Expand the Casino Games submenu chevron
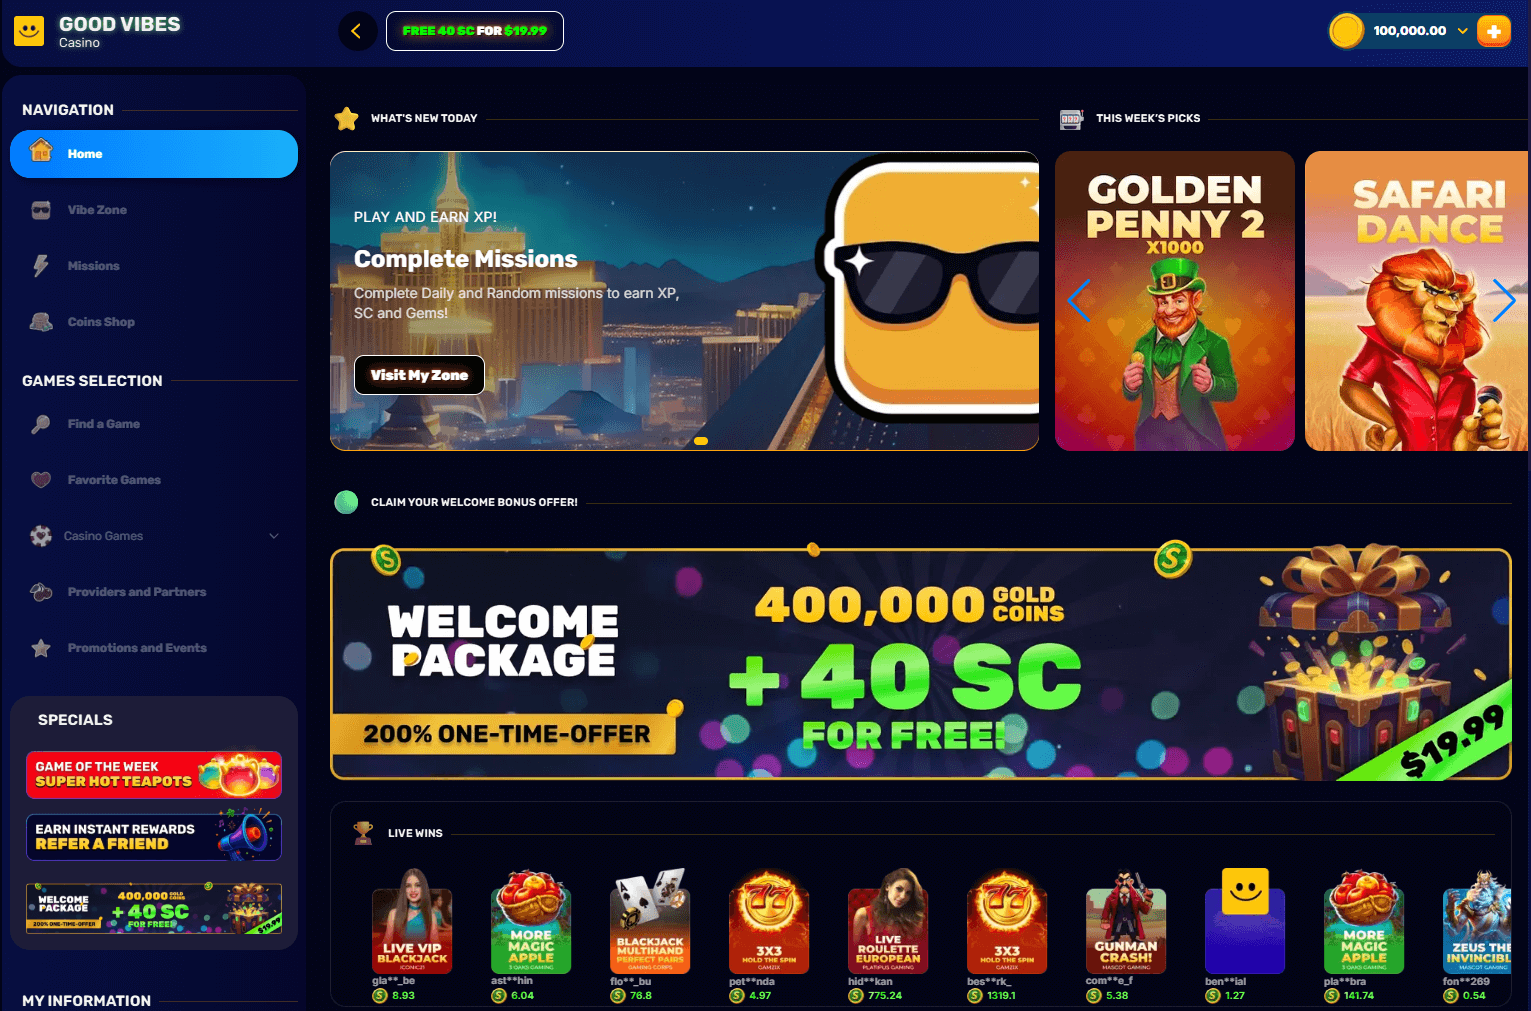The width and height of the screenshot is (1531, 1011). [x=274, y=536]
